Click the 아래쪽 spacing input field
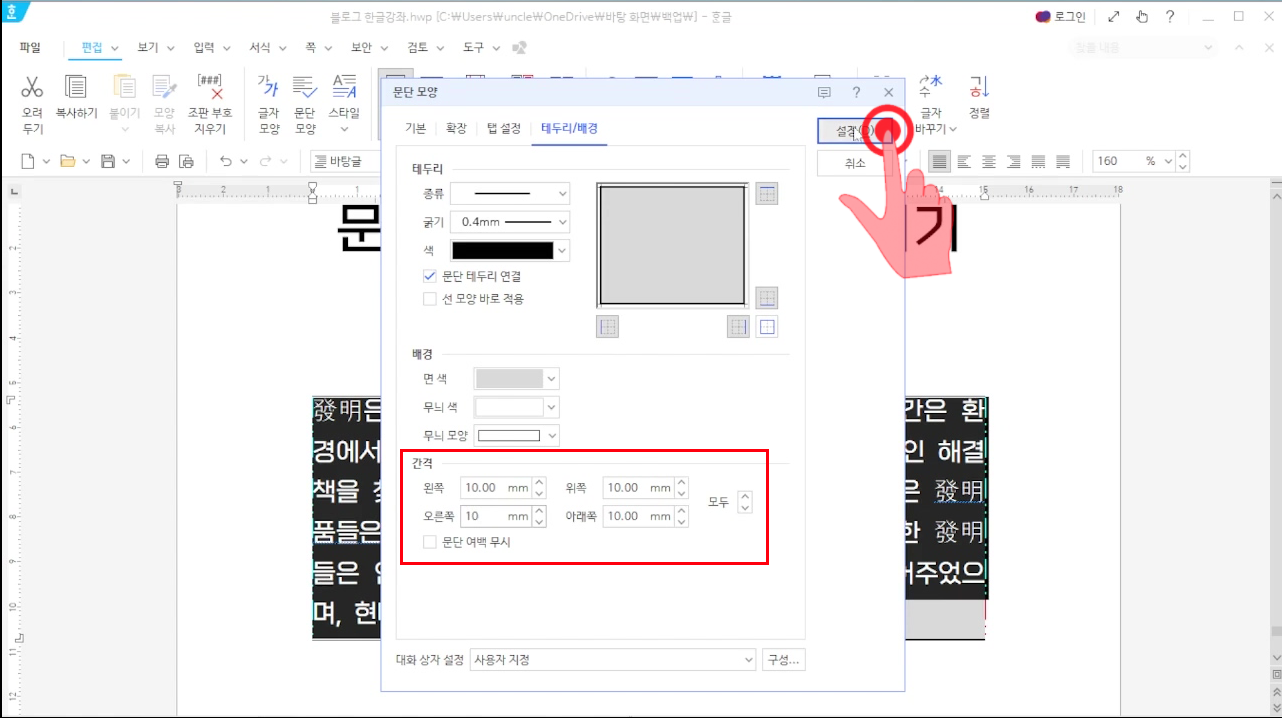This screenshot has height=718, width=1282. 638,516
